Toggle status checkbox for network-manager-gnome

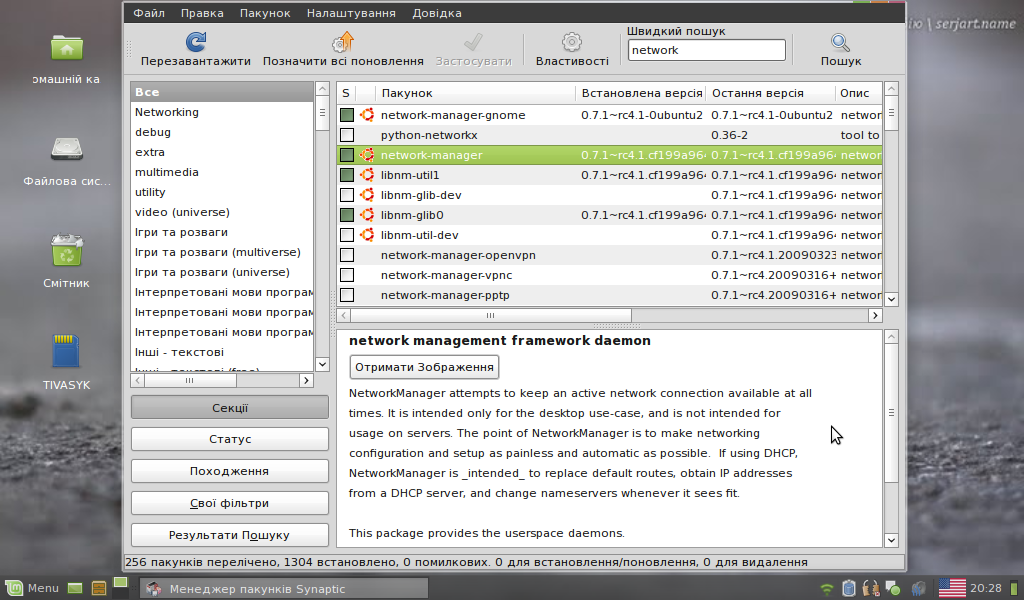347,115
